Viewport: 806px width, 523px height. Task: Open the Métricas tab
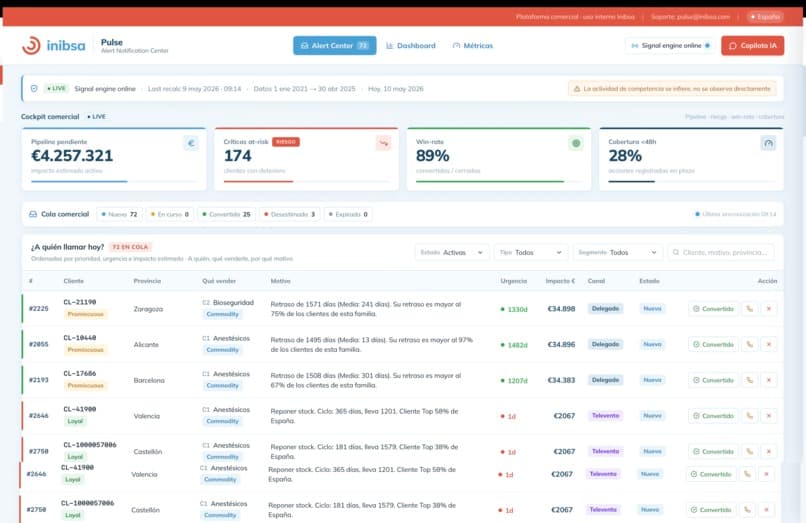pos(472,46)
